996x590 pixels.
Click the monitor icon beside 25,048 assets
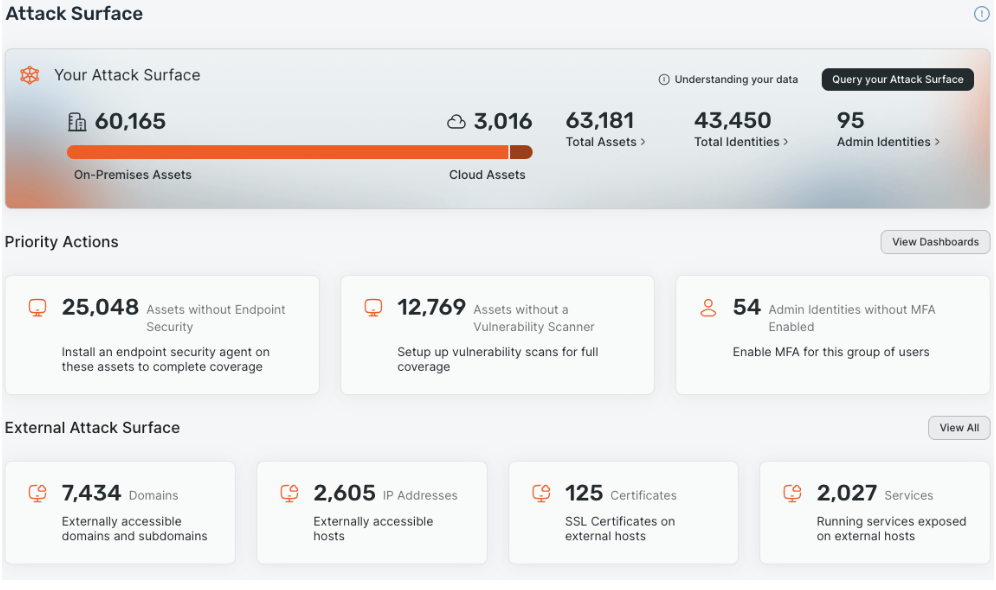point(38,308)
